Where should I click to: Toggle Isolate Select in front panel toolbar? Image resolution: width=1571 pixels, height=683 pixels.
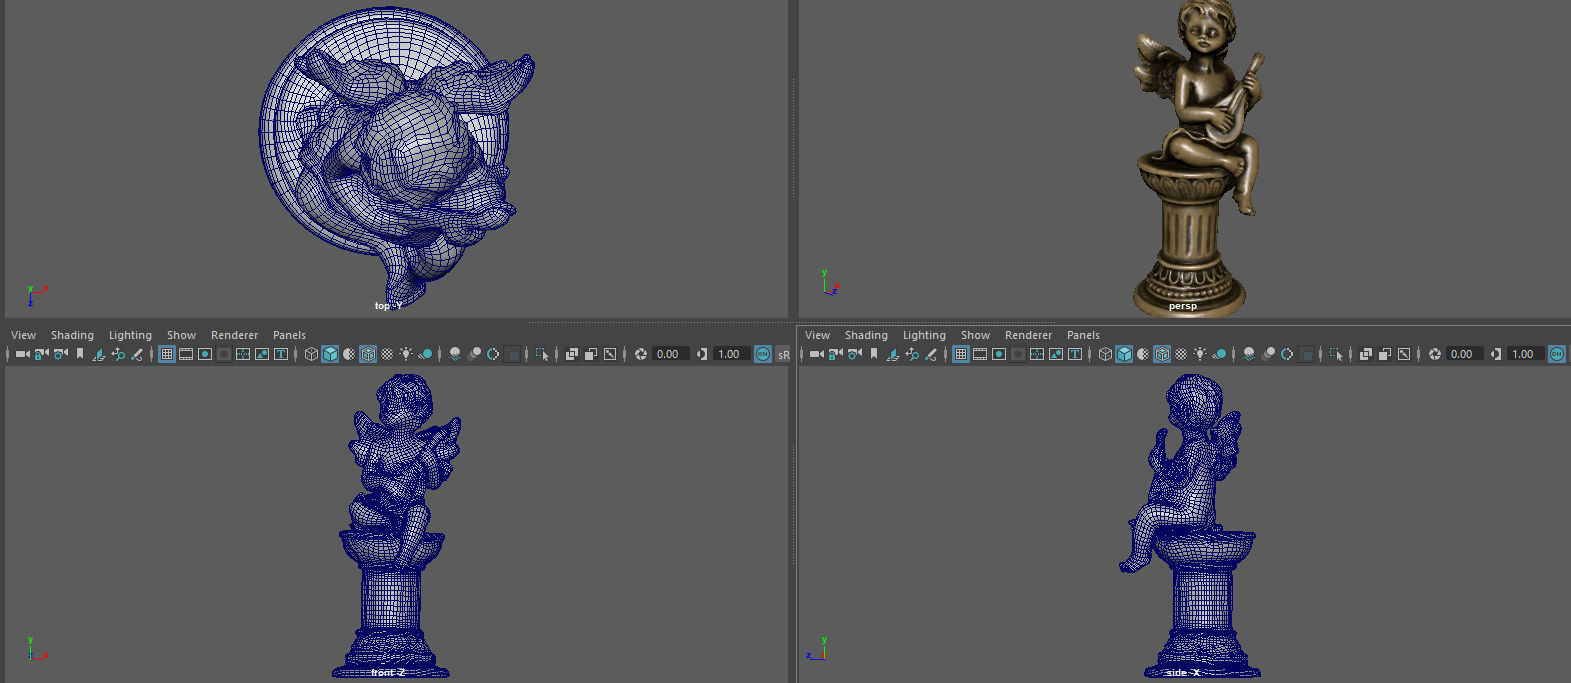[x=542, y=354]
